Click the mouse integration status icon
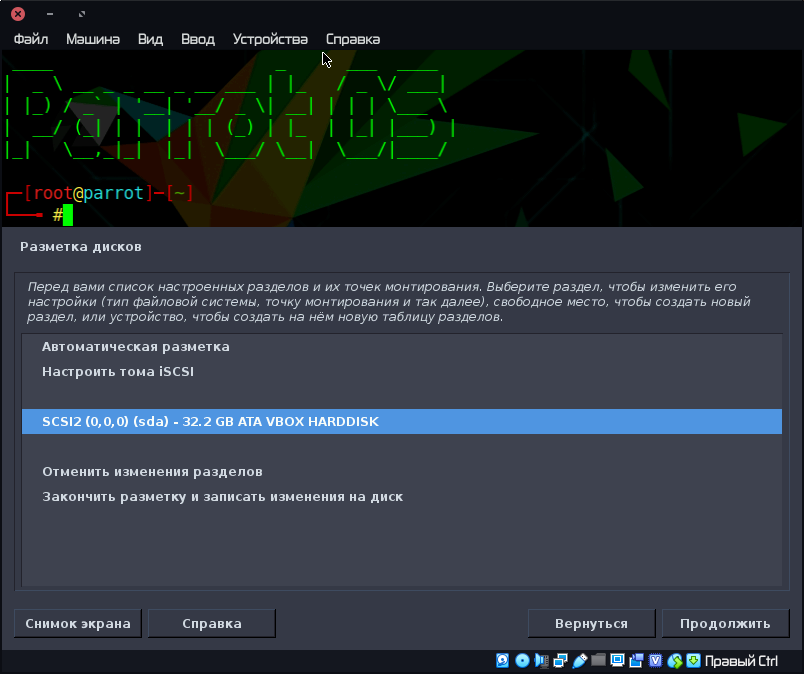The image size is (804, 674). [x=675, y=661]
